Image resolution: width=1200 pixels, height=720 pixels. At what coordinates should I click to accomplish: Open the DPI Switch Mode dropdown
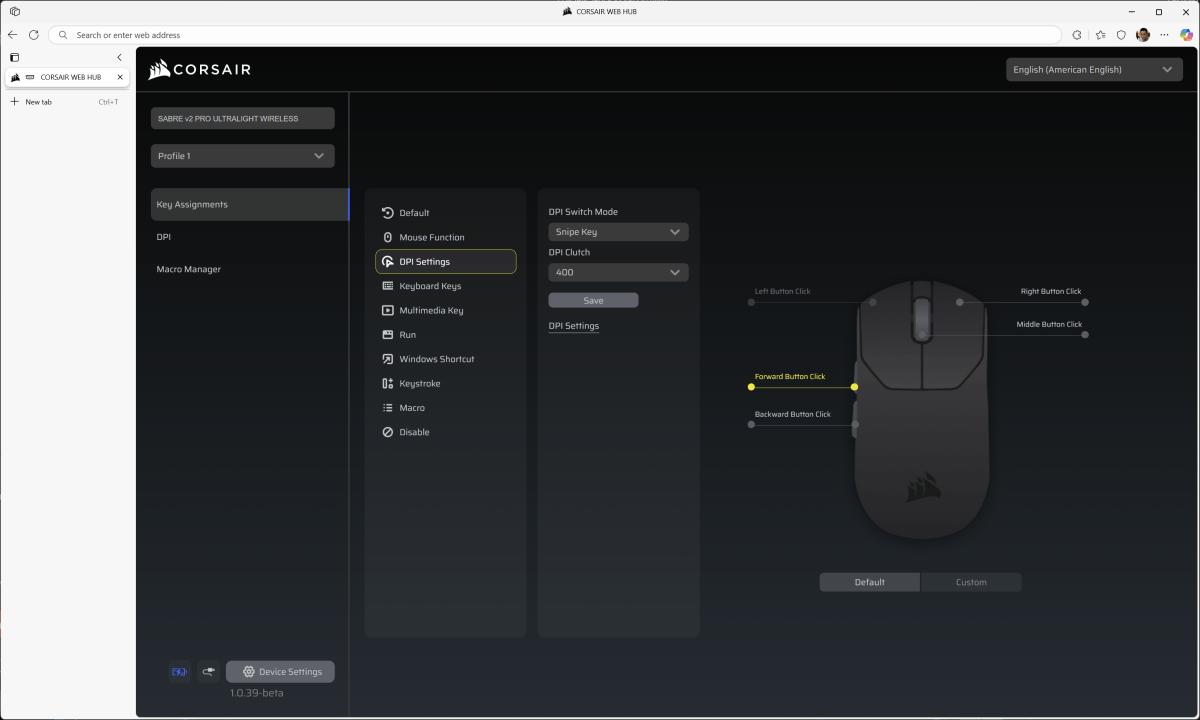[618, 232]
